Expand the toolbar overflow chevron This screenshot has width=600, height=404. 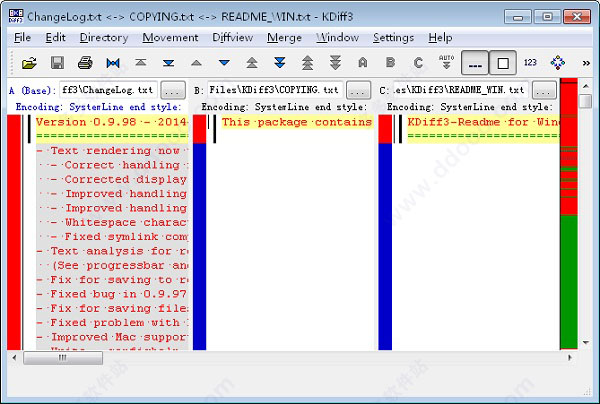coord(586,63)
